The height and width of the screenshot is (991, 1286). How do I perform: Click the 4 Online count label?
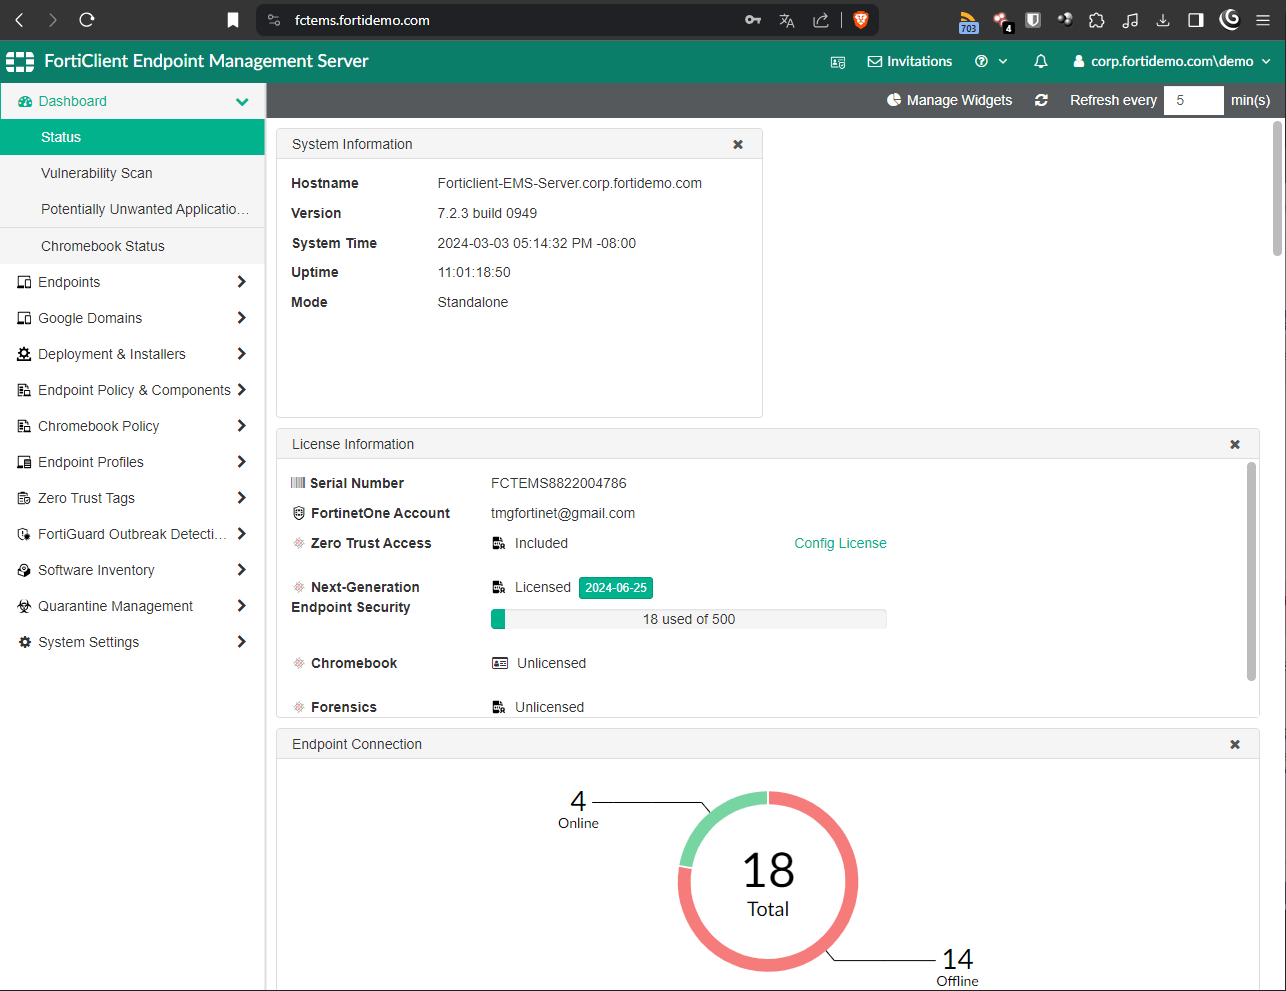coord(578,810)
